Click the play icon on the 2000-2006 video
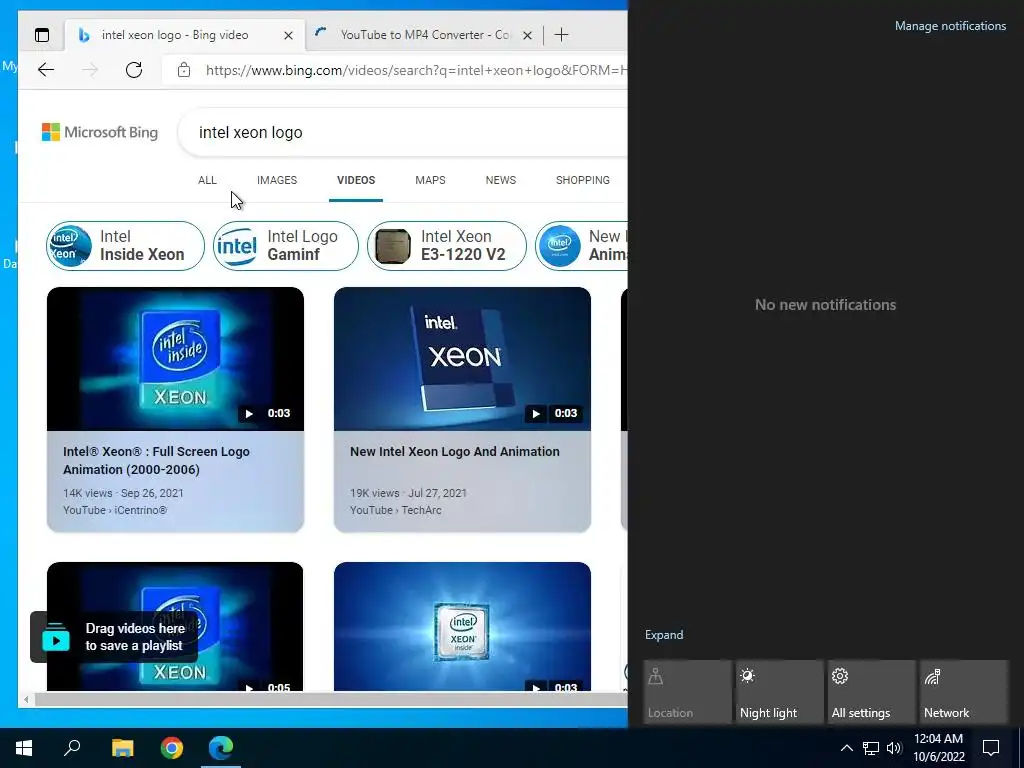This screenshot has height=768, width=1024. tap(249, 413)
